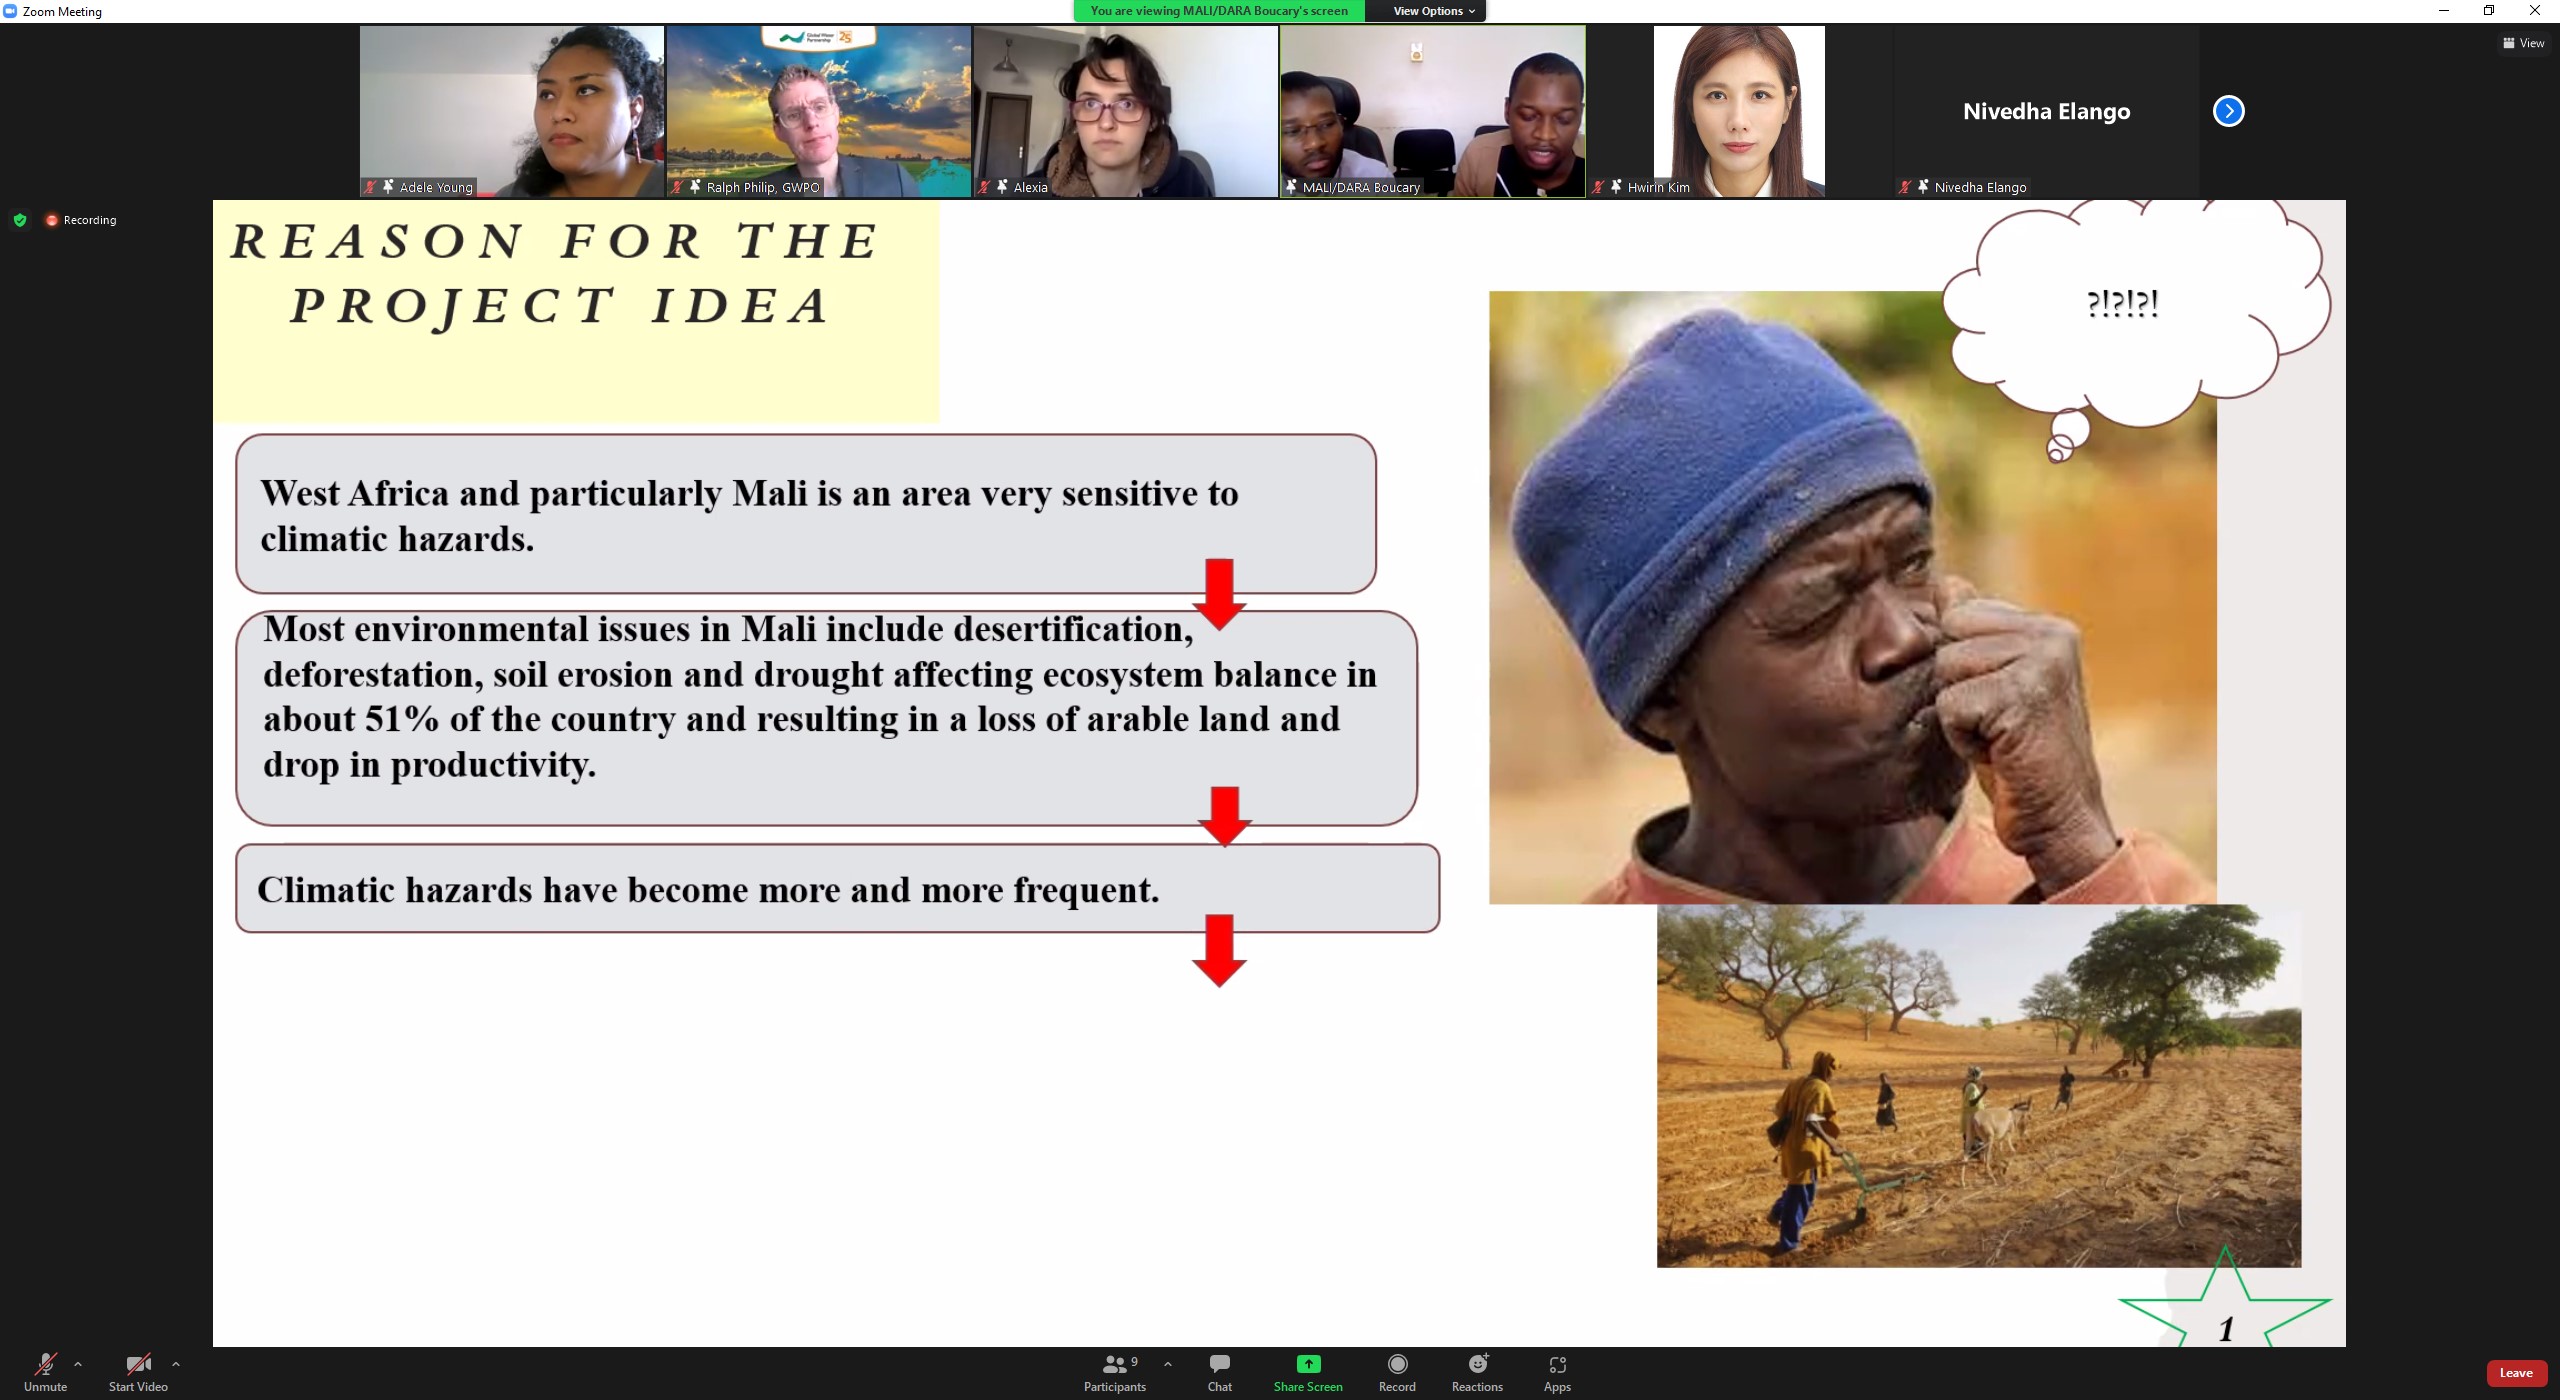Select Nivedha Elango's participant tile
The image size is (2560, 1400).
click(x=2046, y=111)
